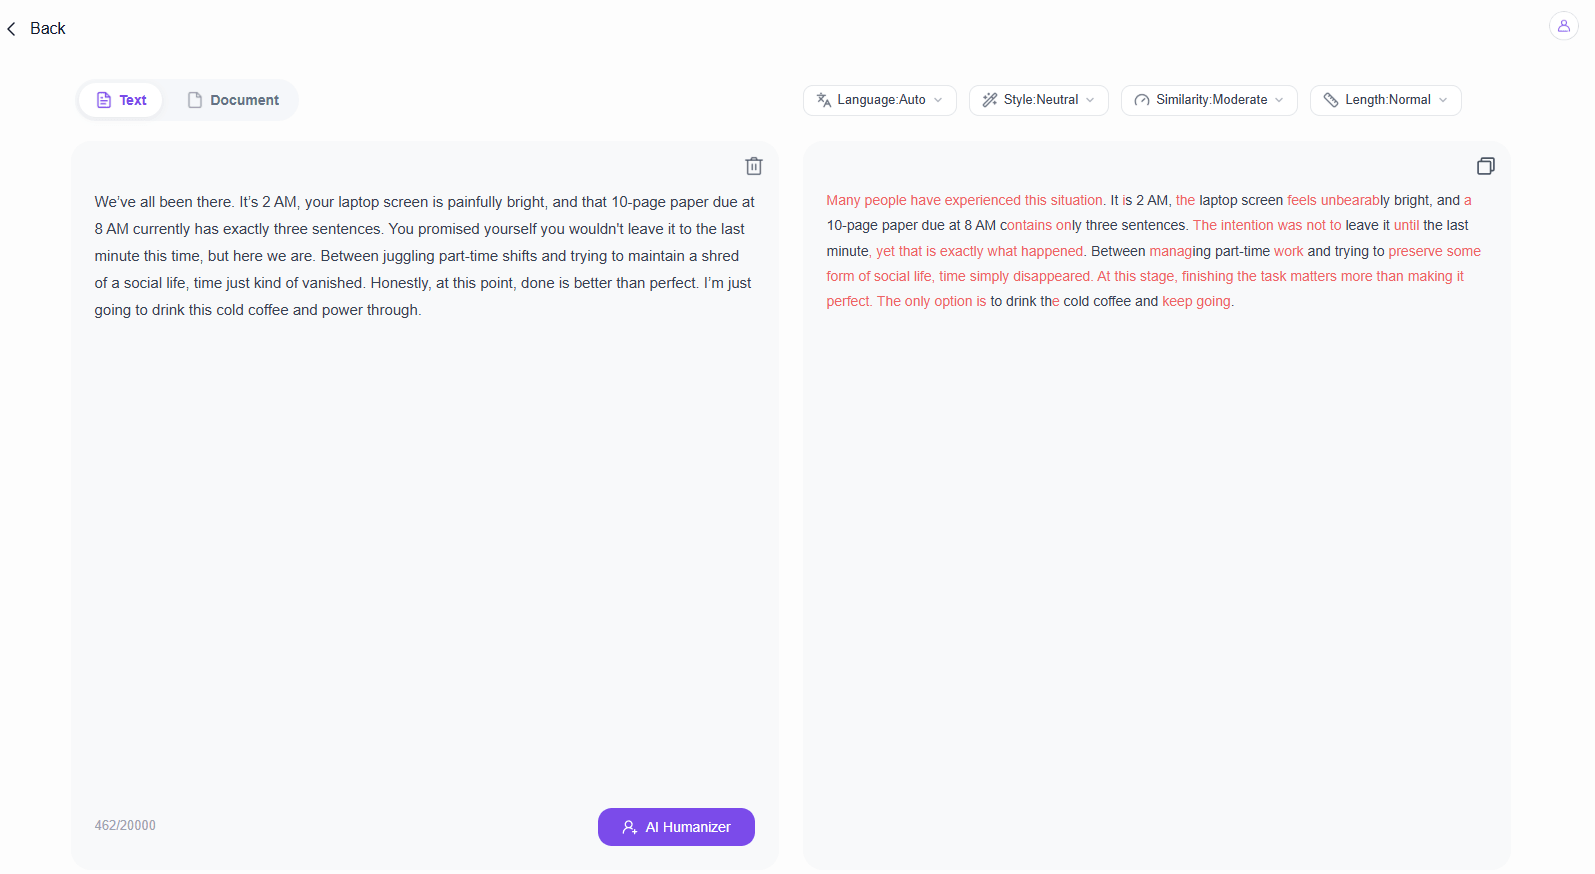Image resolution: width=1595 pixels, height=874 pixels.
Task: Click the AI Humanizer button
Action: [x=676, y=827]
